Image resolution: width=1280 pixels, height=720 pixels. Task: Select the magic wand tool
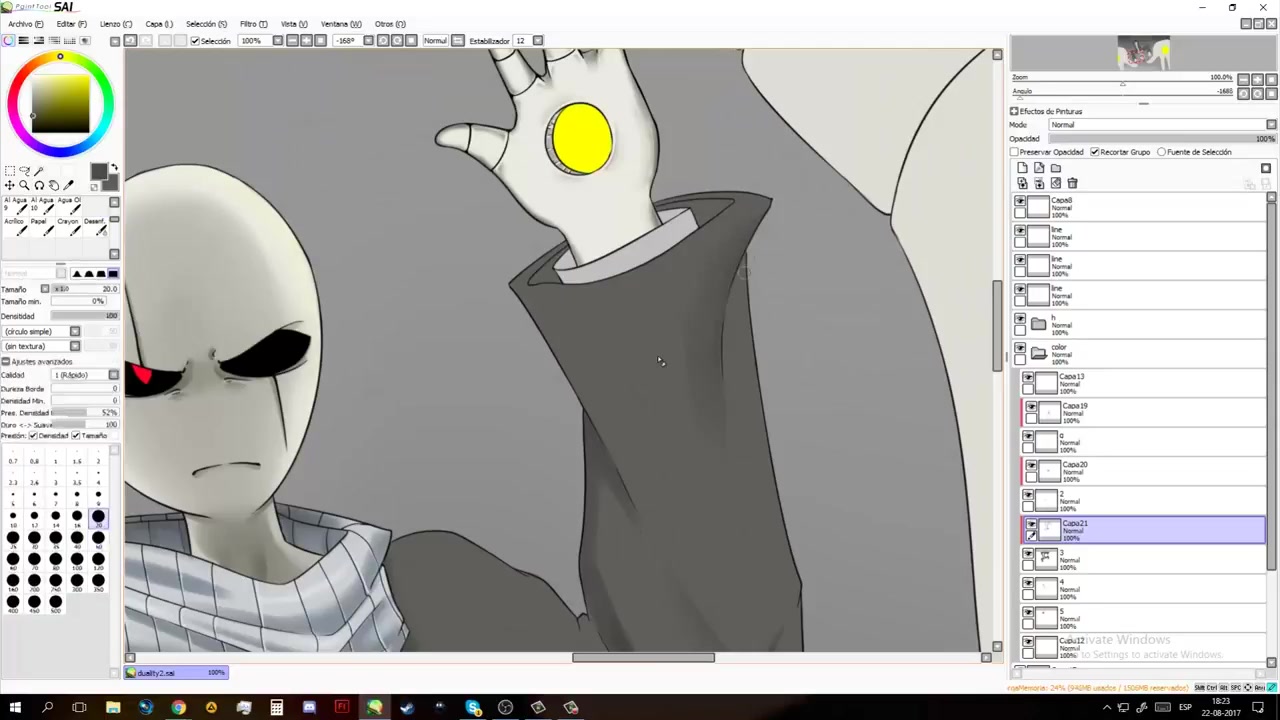[x=39, y=171]
